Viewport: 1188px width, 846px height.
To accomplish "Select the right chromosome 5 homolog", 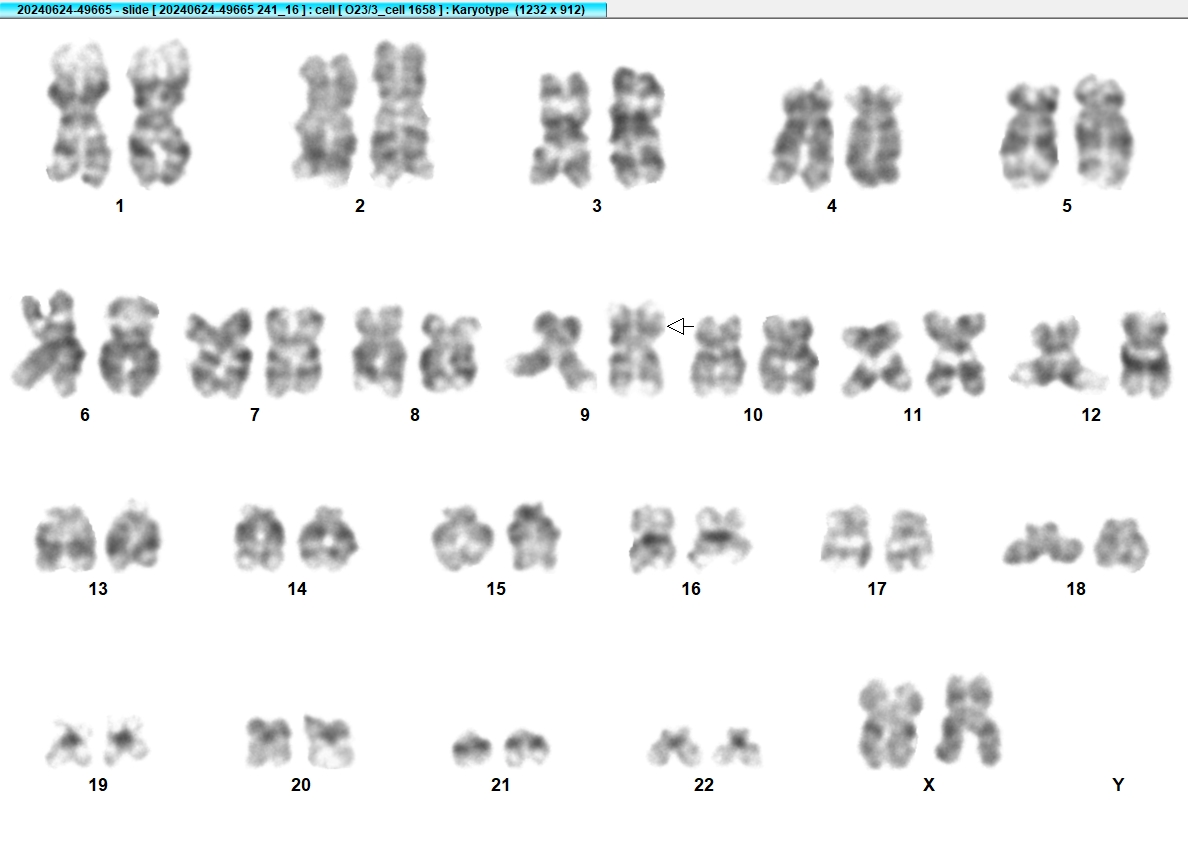I will 1103,131.
